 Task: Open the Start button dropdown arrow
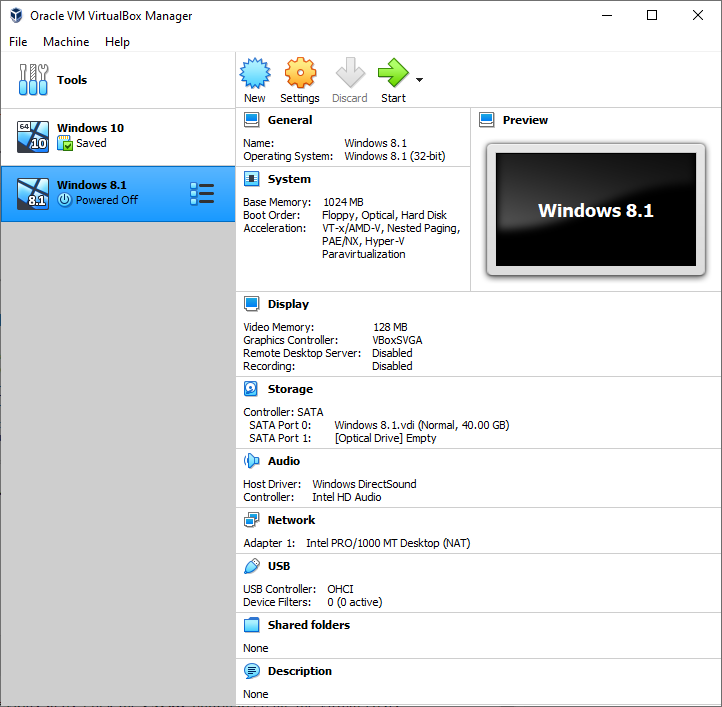[419, 80]
